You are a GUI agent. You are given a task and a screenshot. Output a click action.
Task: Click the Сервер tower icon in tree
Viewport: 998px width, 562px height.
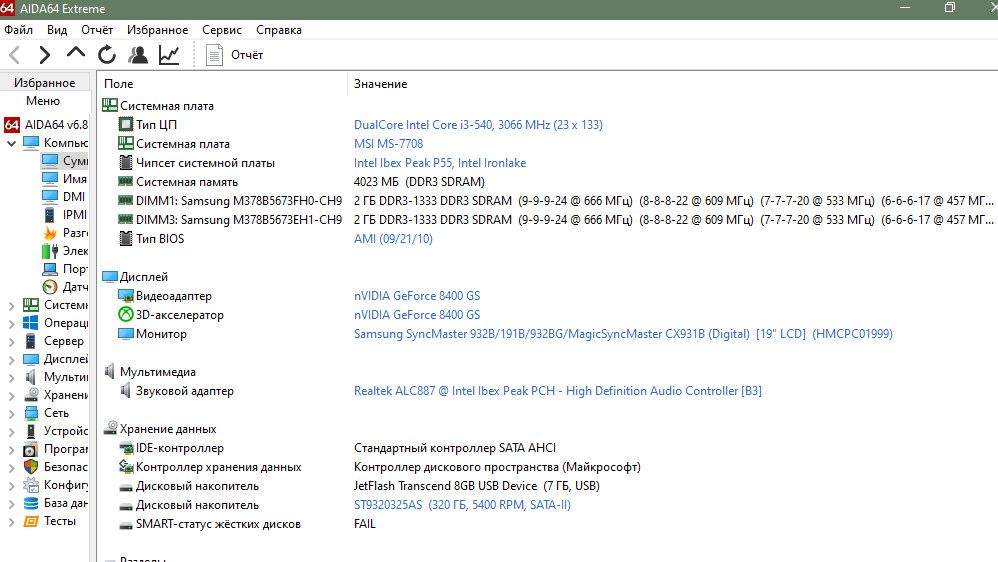31,341
